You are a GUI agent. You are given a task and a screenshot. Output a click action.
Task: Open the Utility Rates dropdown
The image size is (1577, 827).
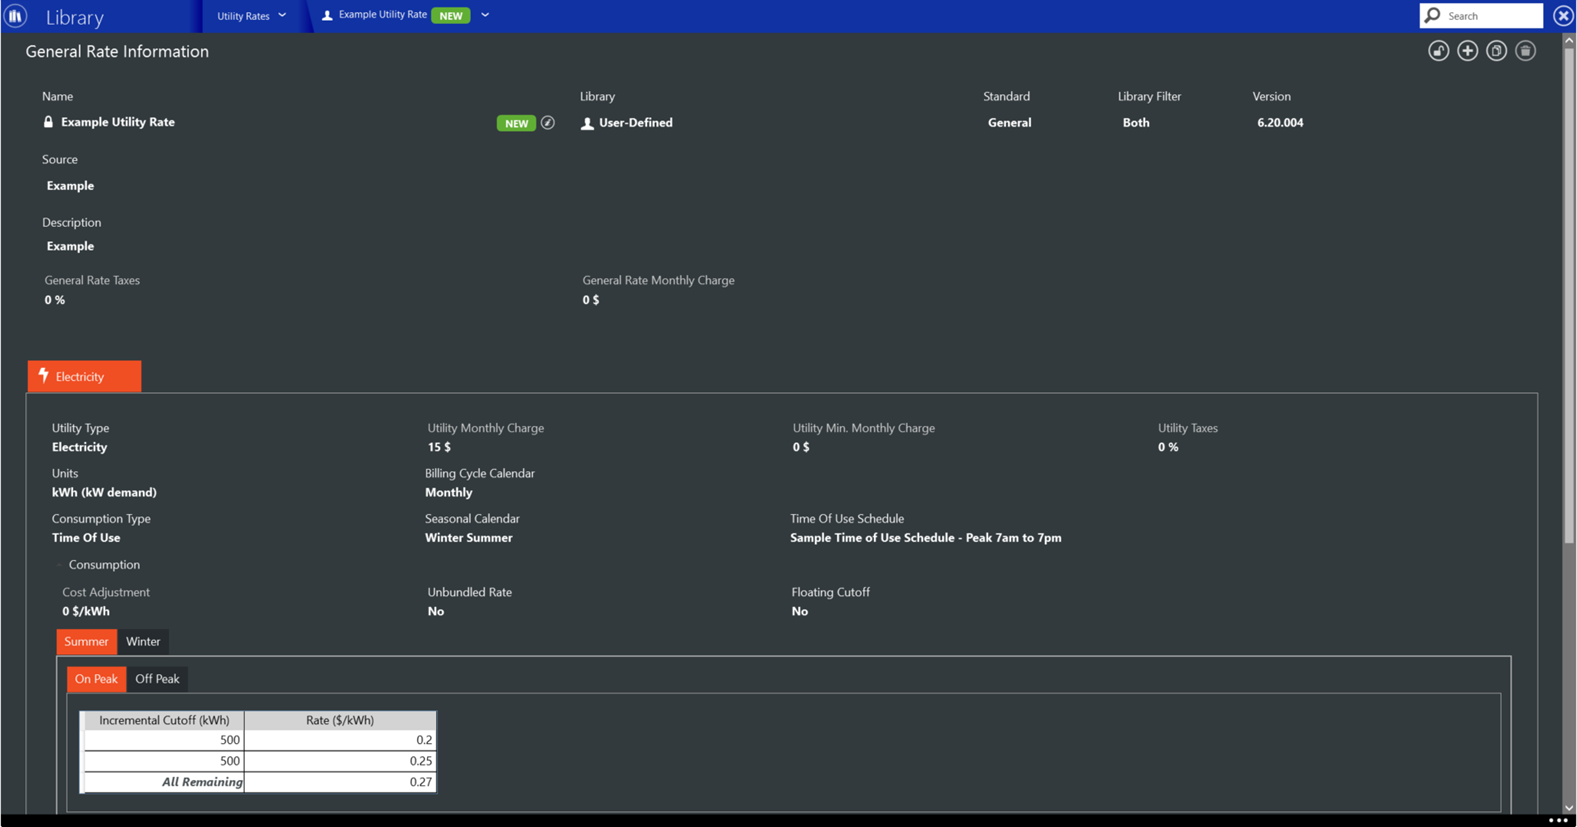[x=252, y=16]
